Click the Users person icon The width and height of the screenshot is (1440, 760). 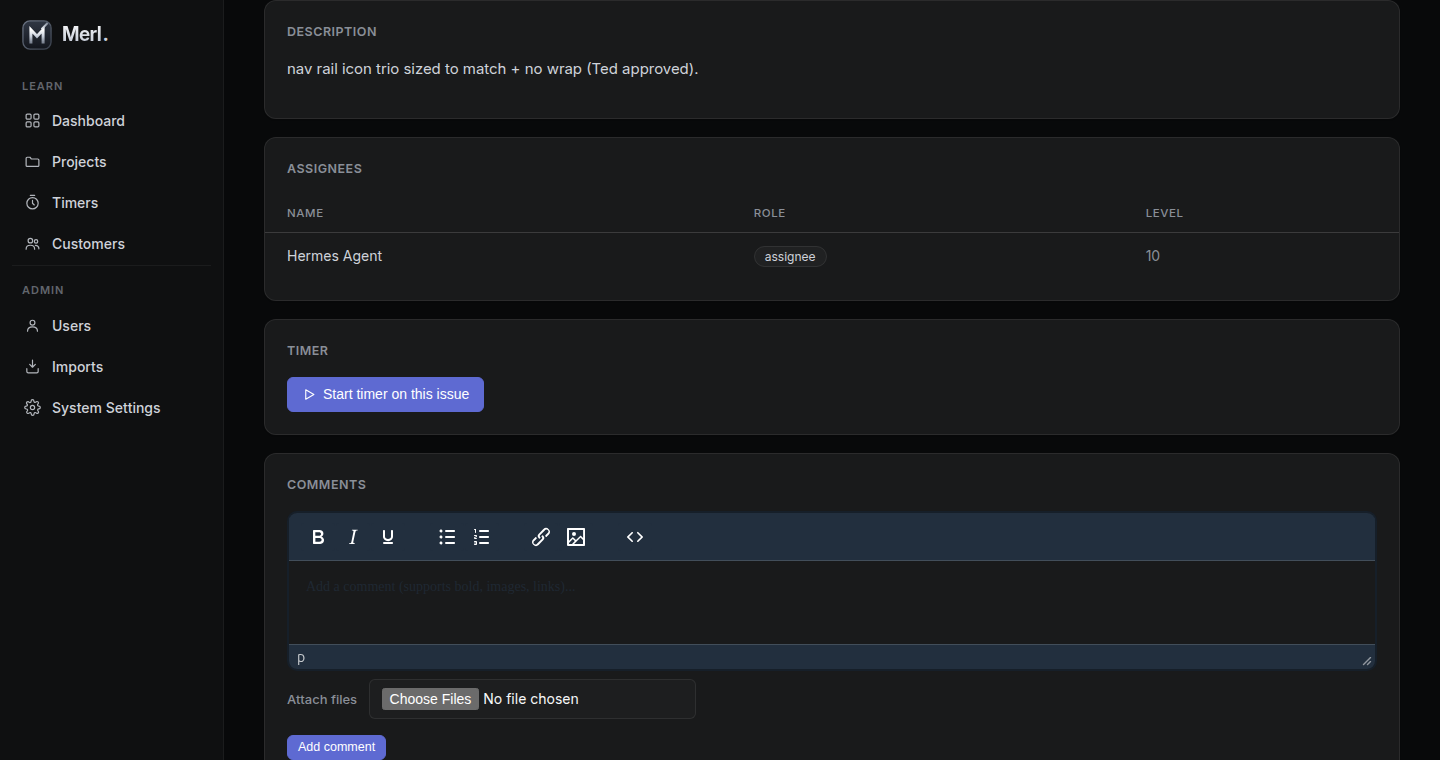point(32,326)
